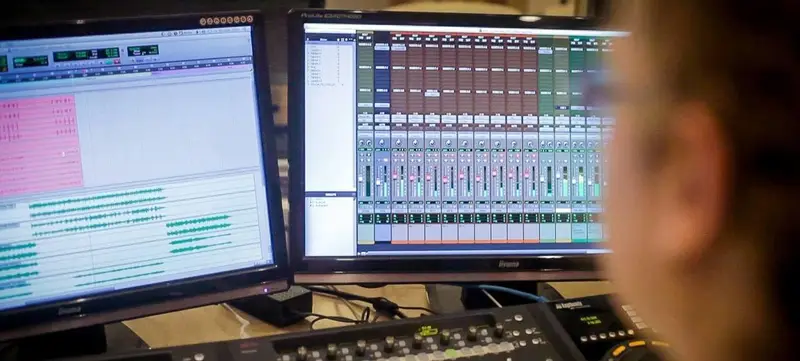The image size is (800, 361).
Task: Click the pan knob on the blue mixer strip
Action: pos(382,144)
